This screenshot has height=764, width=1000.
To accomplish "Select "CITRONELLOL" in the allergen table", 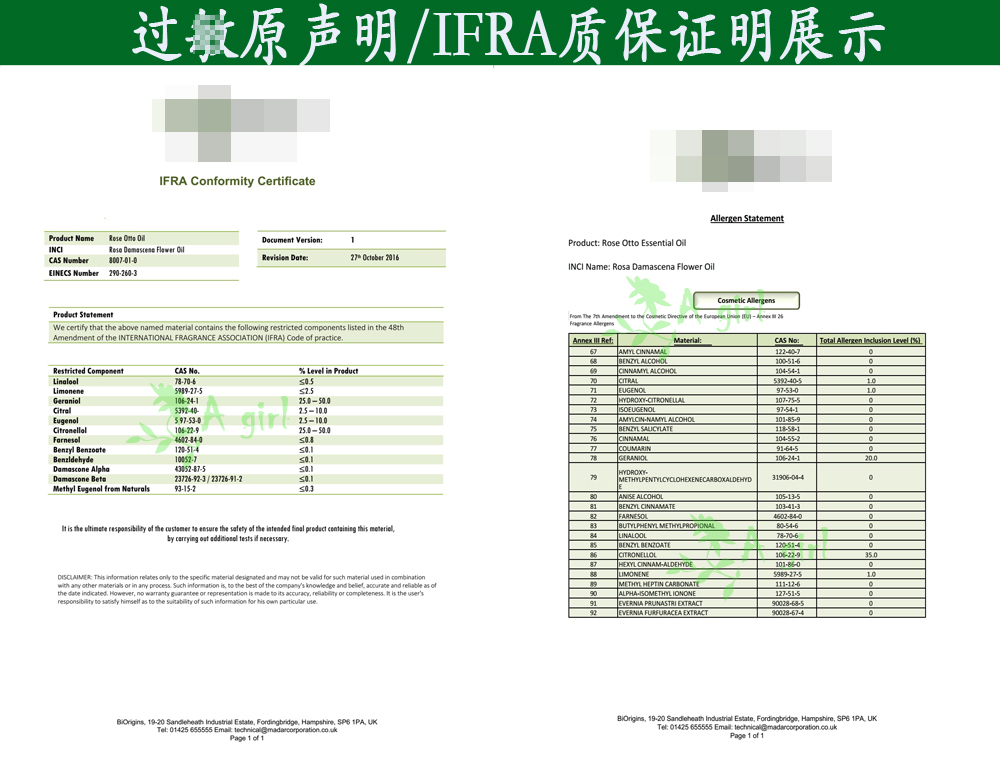I will click(638, 555).
